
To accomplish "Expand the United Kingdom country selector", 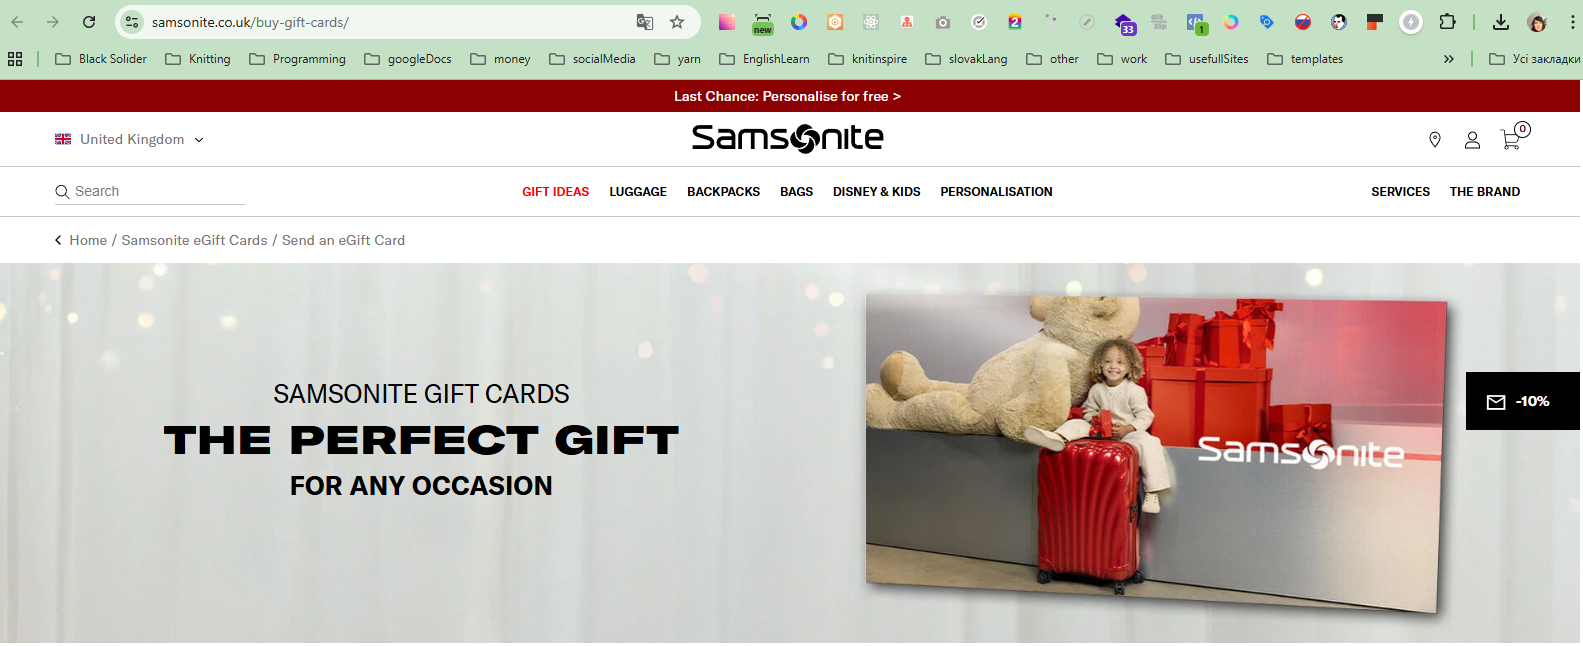I will click(x=129, y=140).
